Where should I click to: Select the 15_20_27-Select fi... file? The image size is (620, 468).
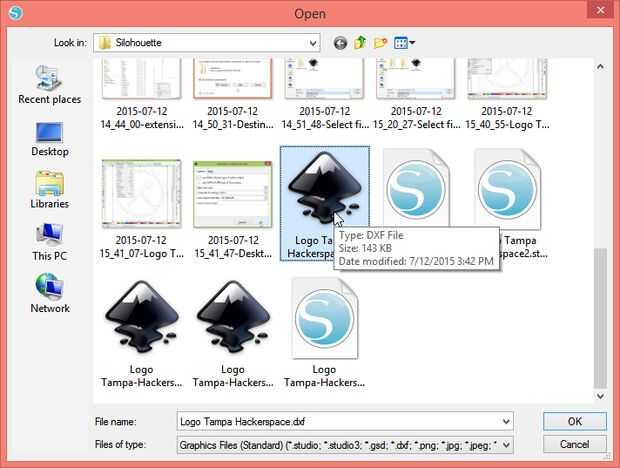tap(416, 94)
